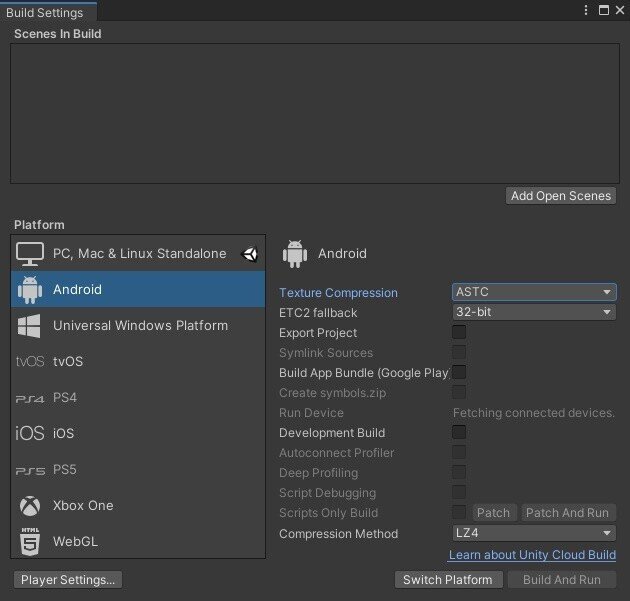
Task: Click the iOS platform logo icon
Action: 30,433
